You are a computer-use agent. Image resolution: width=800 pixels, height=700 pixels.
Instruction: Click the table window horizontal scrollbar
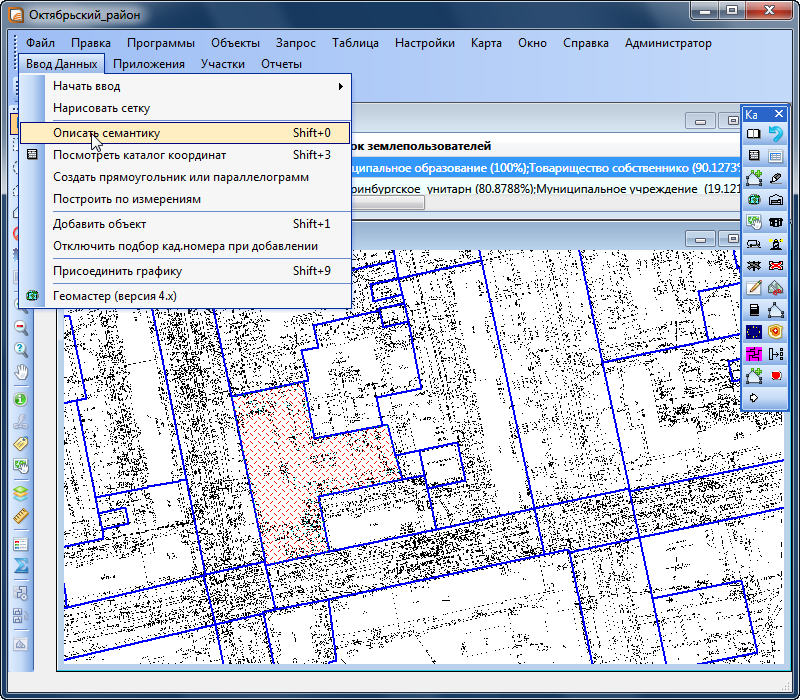point(385,202)
